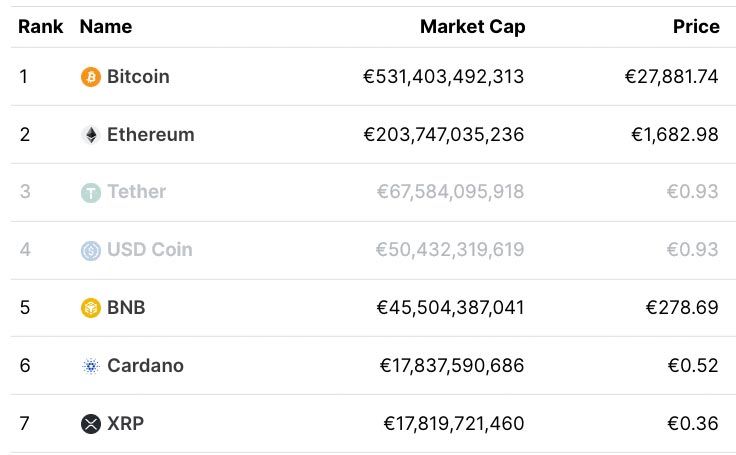The image size is (736, 455).
Task: Open the USD Coin name link
Action: [150, 250]
